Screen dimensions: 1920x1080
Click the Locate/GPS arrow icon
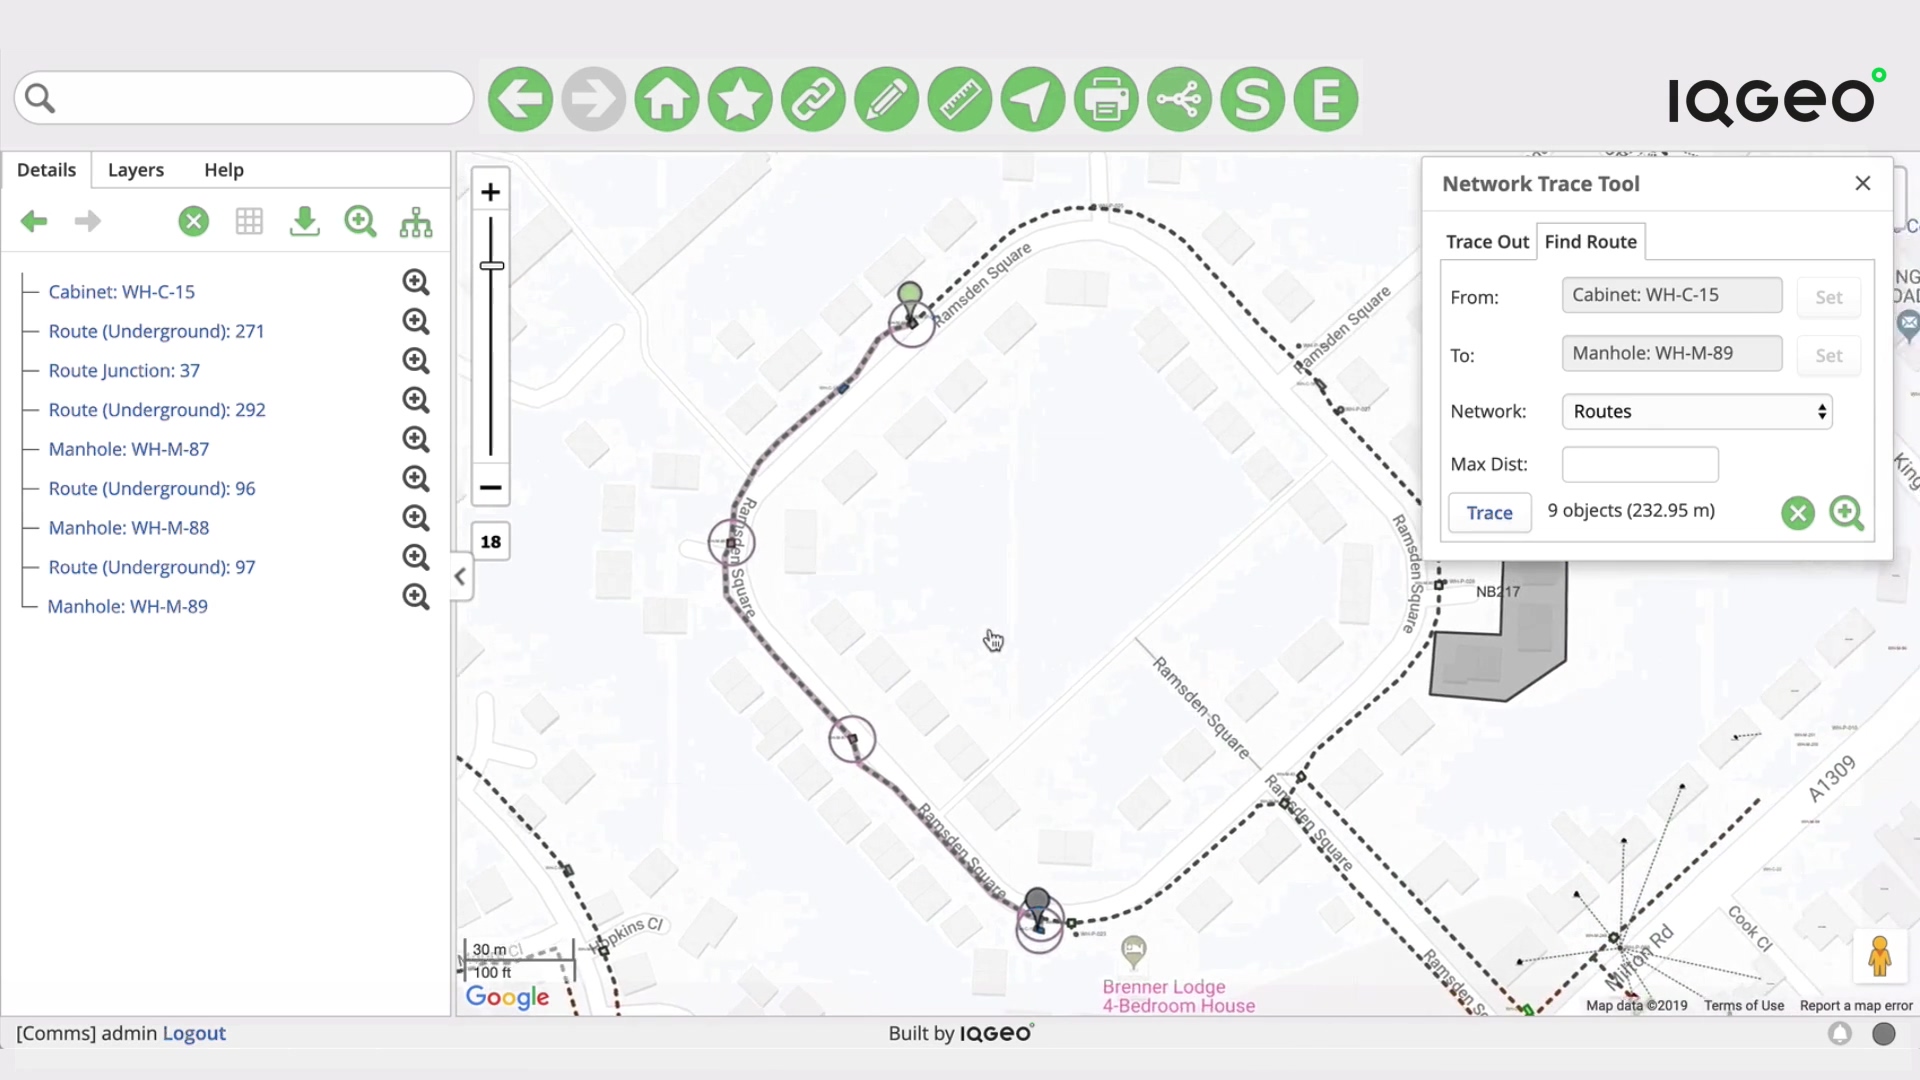click(1033, 99)
